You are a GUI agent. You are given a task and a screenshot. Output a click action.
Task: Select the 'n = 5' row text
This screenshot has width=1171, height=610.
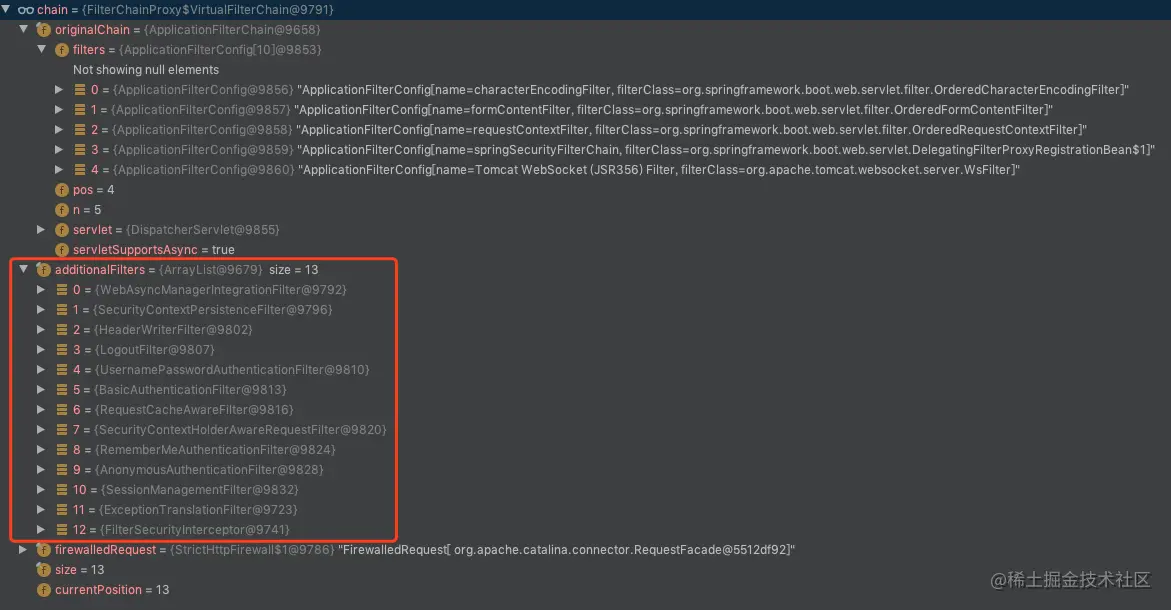point(87,210)
